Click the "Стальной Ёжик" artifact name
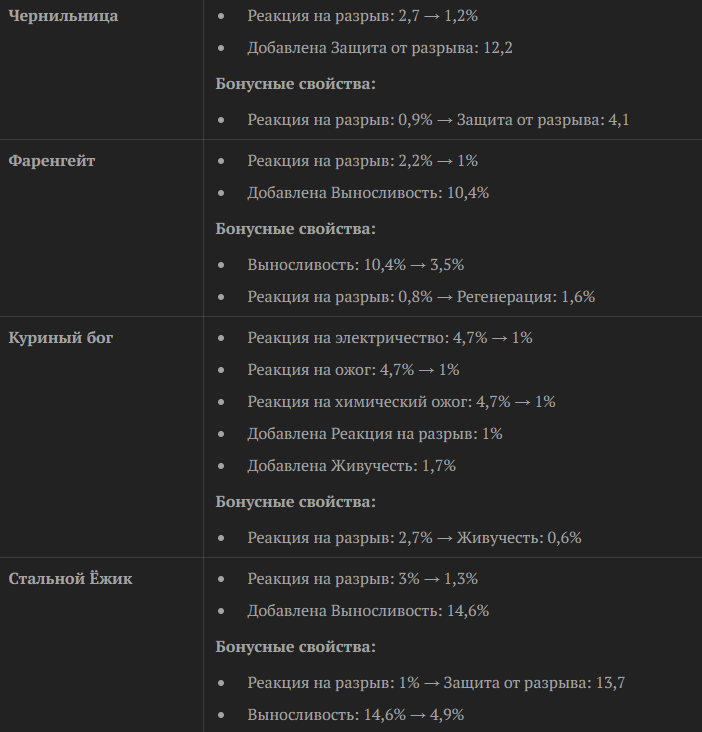 tap(70, 578)
